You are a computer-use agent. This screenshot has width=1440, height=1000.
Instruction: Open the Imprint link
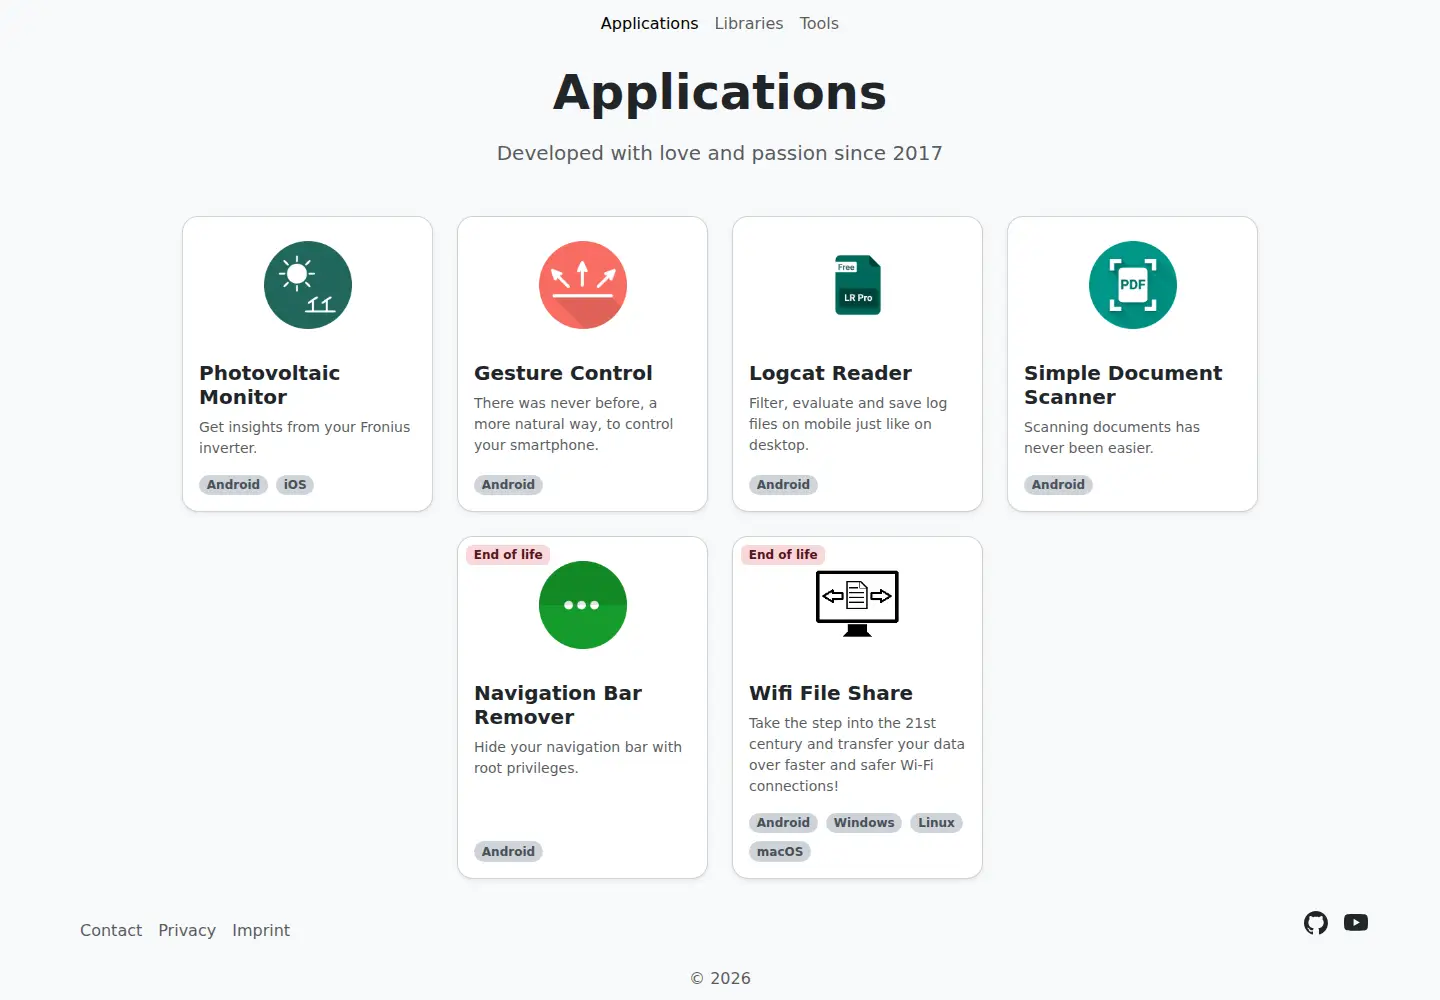(x=261, y=930)
